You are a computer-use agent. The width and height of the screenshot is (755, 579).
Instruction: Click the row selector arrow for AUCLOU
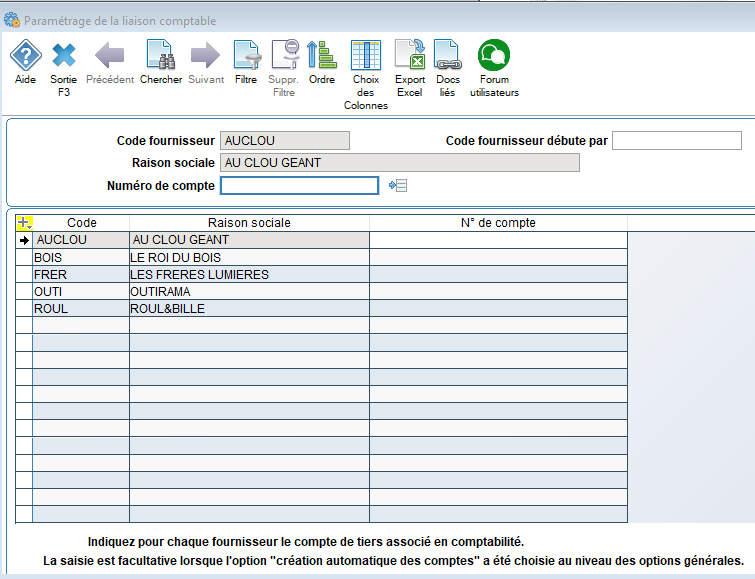[24, 240]
